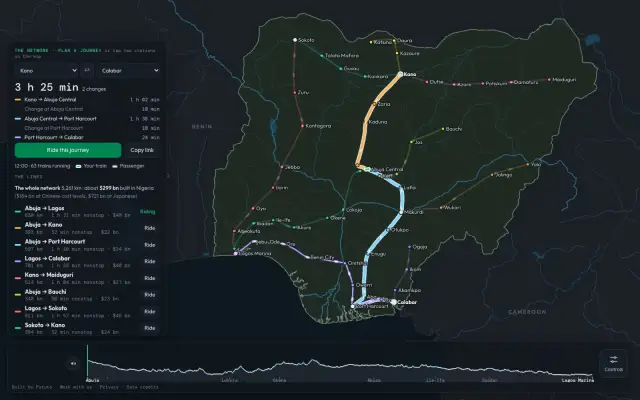
Task: Click the Talata Mafara station marker
Action: pos(322,56)
